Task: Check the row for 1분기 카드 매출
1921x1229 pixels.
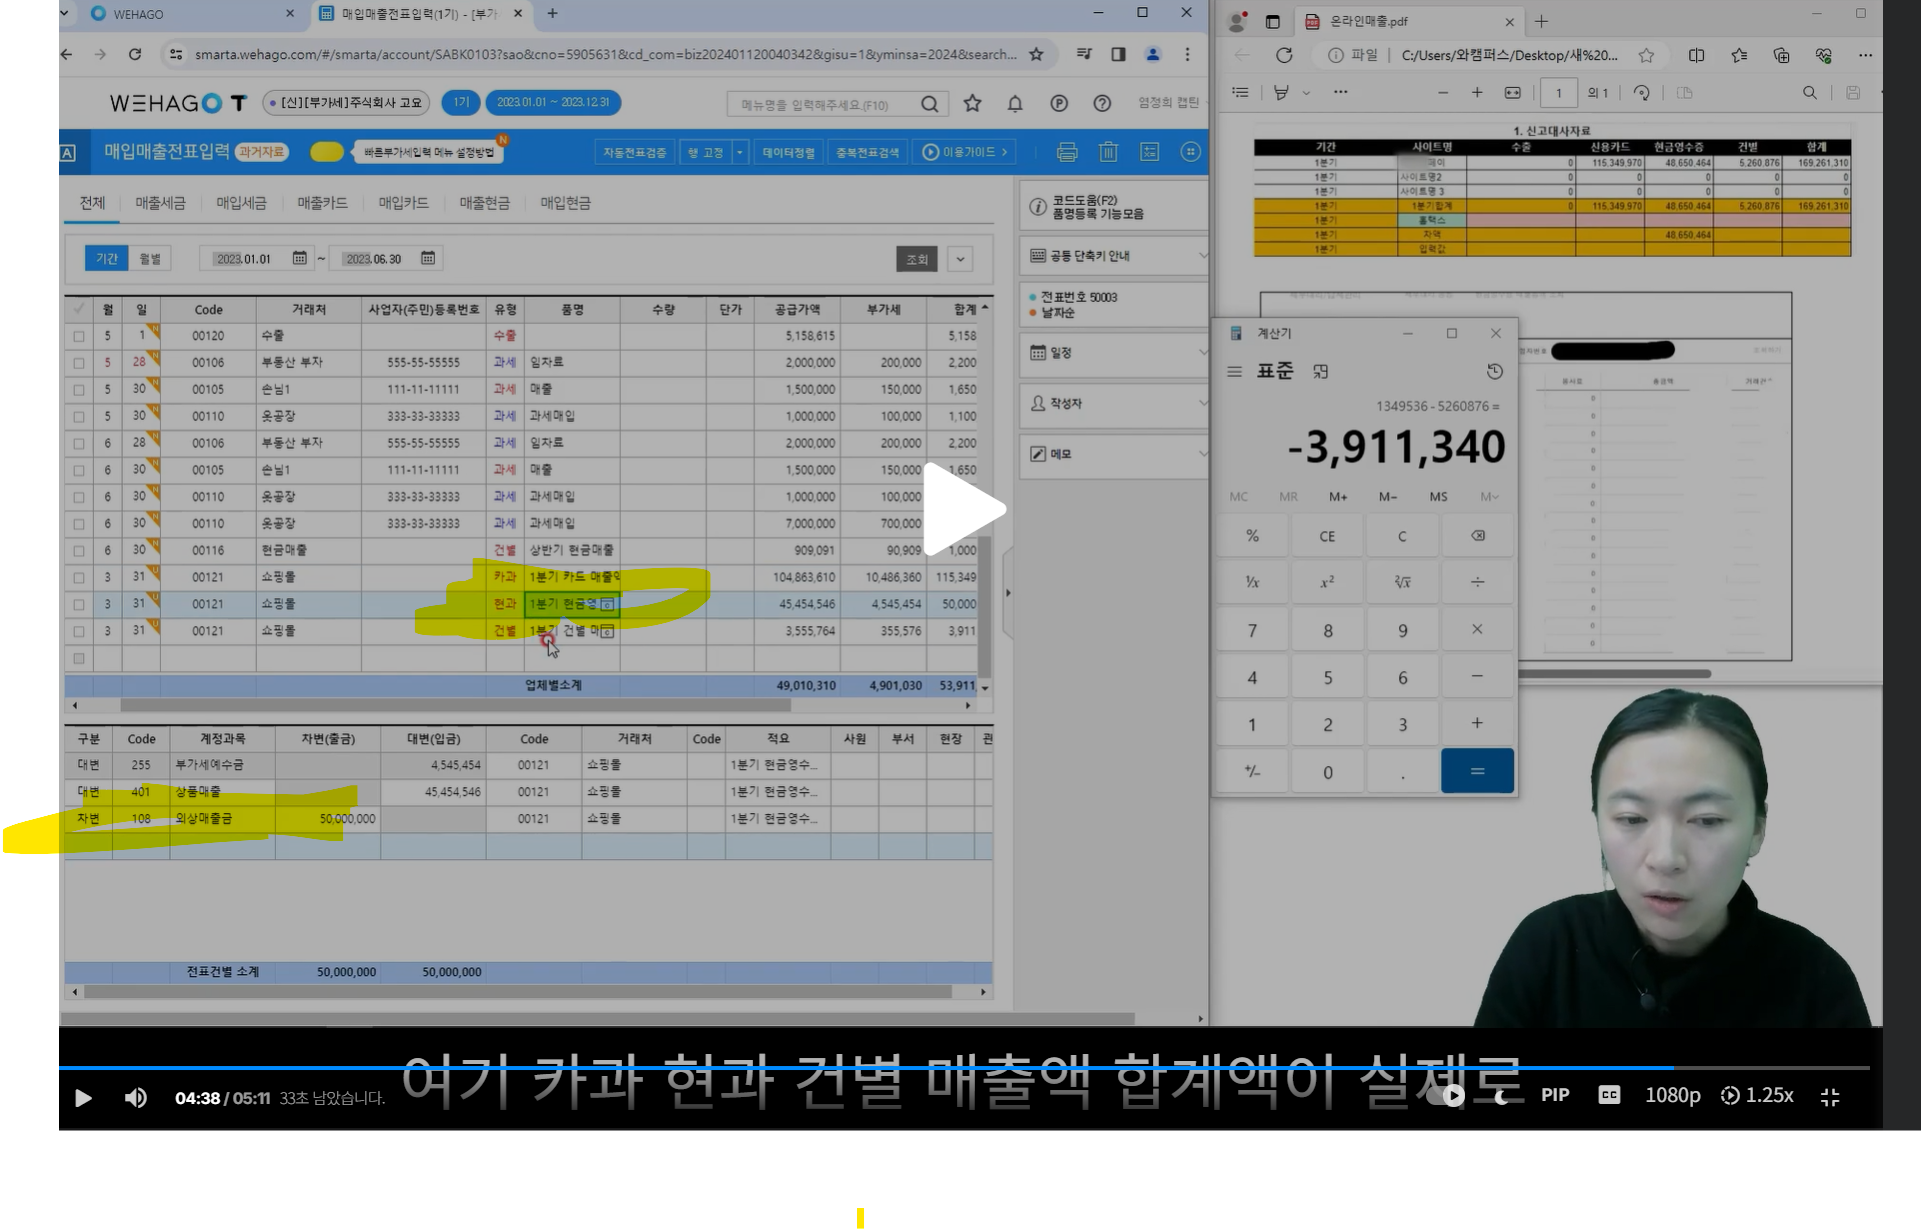Action: (79, 578)
